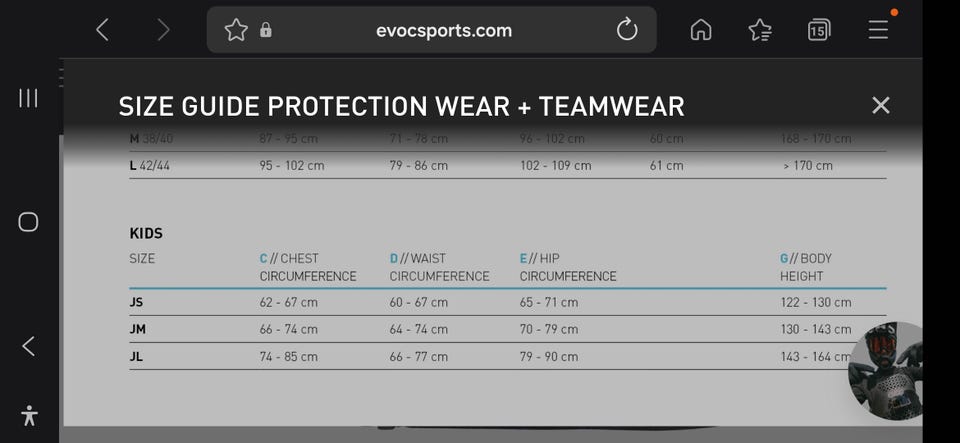Bookmark this page with the star icon
The width and height of the screenshot is (960, 443).
[236, 30]
